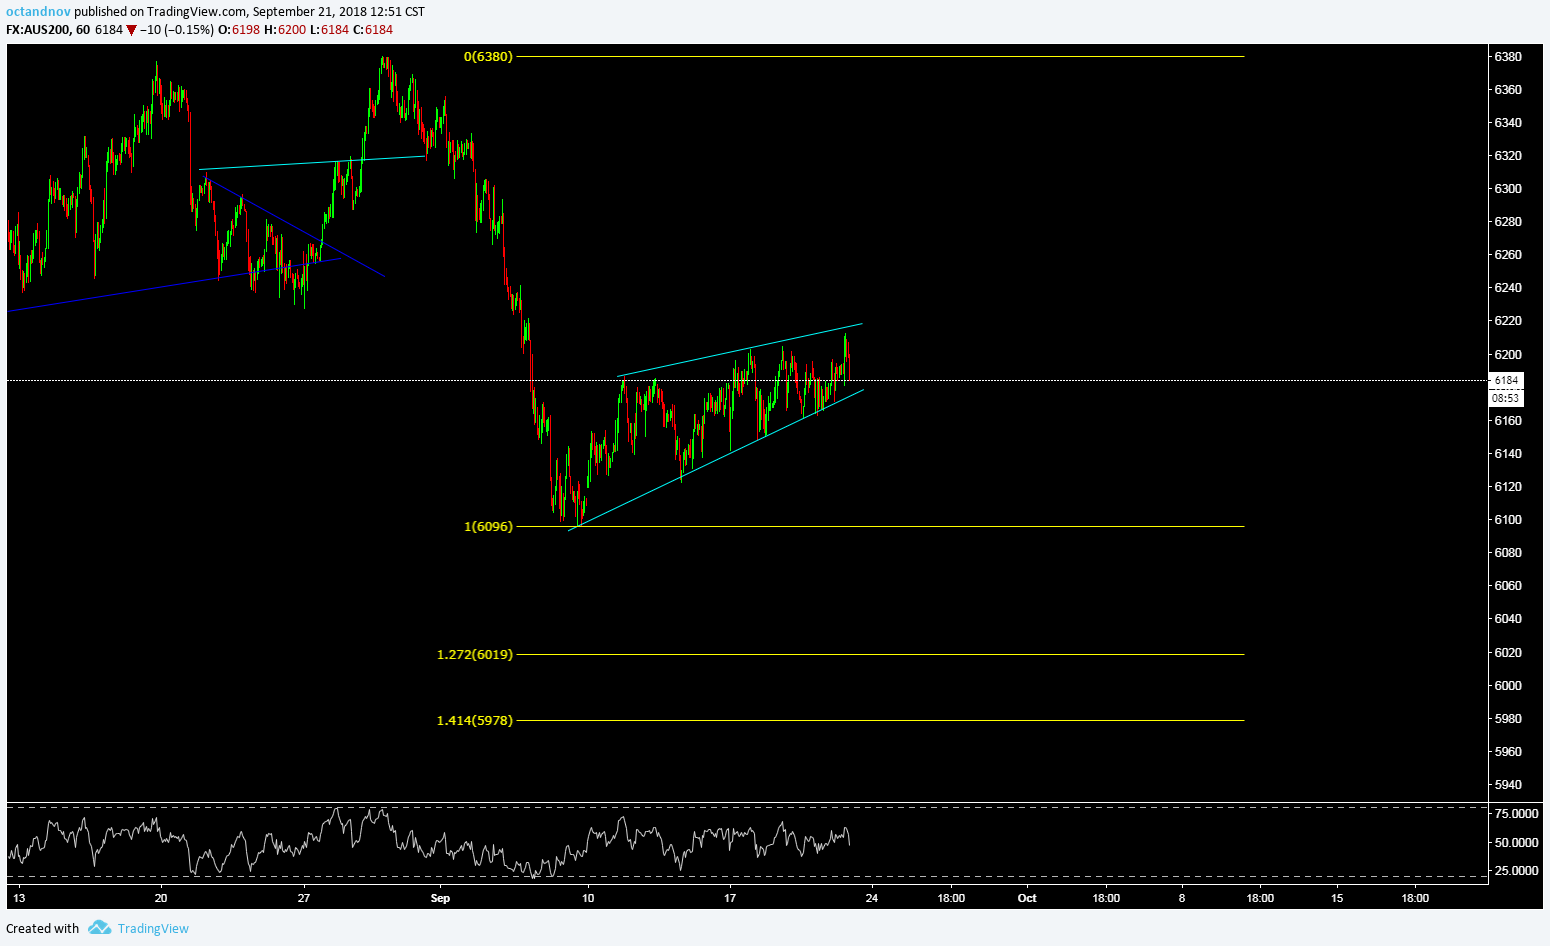Click the 6300 price axis tick
The height and width of the screenshot is (946, 1550).
point(1508,189)
